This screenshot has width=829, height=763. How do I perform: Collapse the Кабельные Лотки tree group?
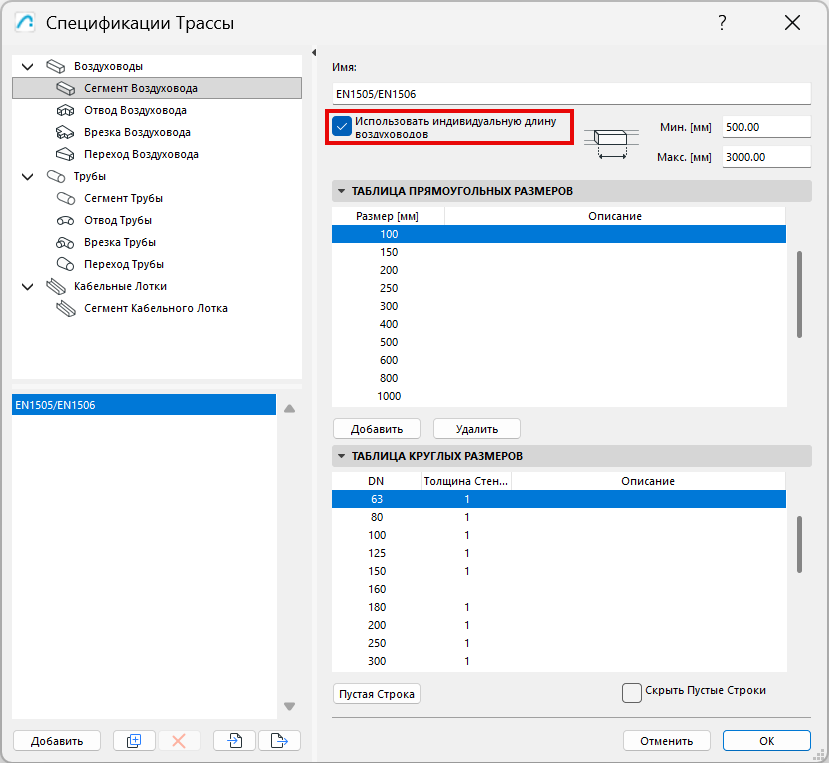(x=27, y=287)
